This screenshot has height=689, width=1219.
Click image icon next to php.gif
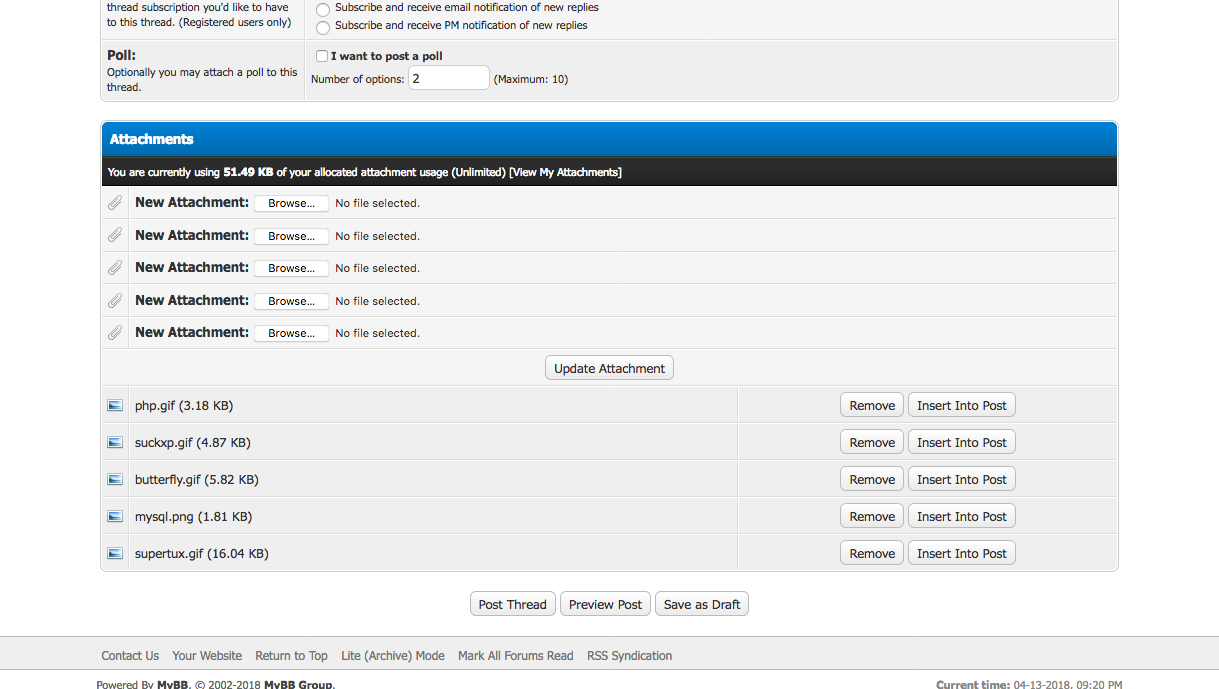click(x=115, y=406)
